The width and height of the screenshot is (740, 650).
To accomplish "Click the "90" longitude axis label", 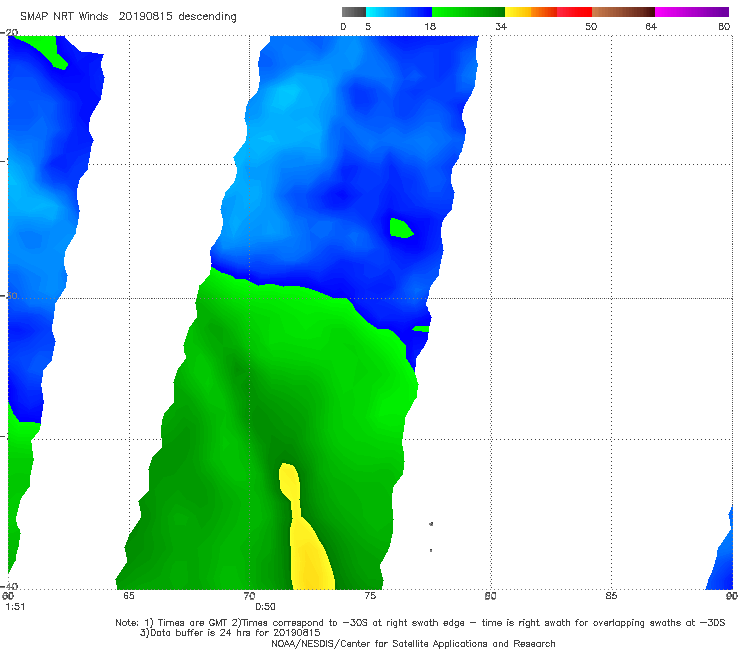I will click(732, 596).
